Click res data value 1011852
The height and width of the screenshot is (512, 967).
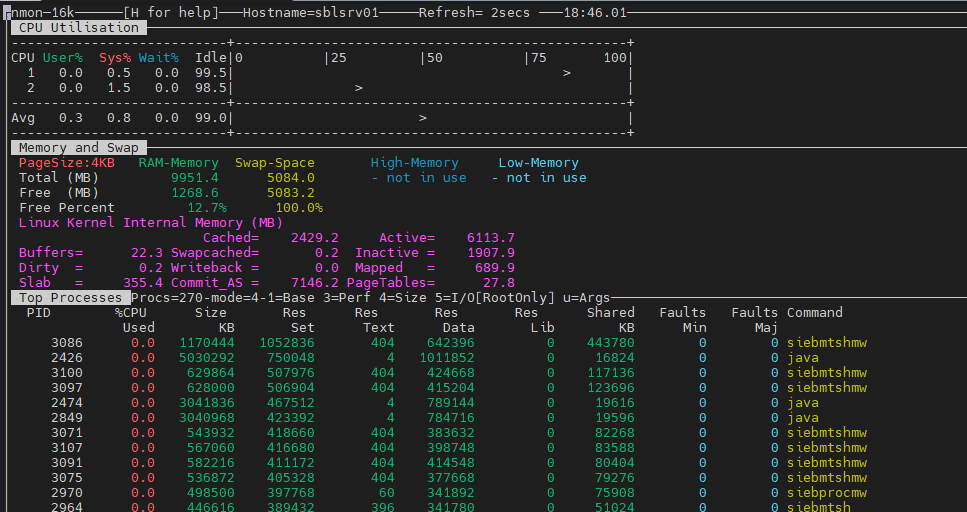447,358
